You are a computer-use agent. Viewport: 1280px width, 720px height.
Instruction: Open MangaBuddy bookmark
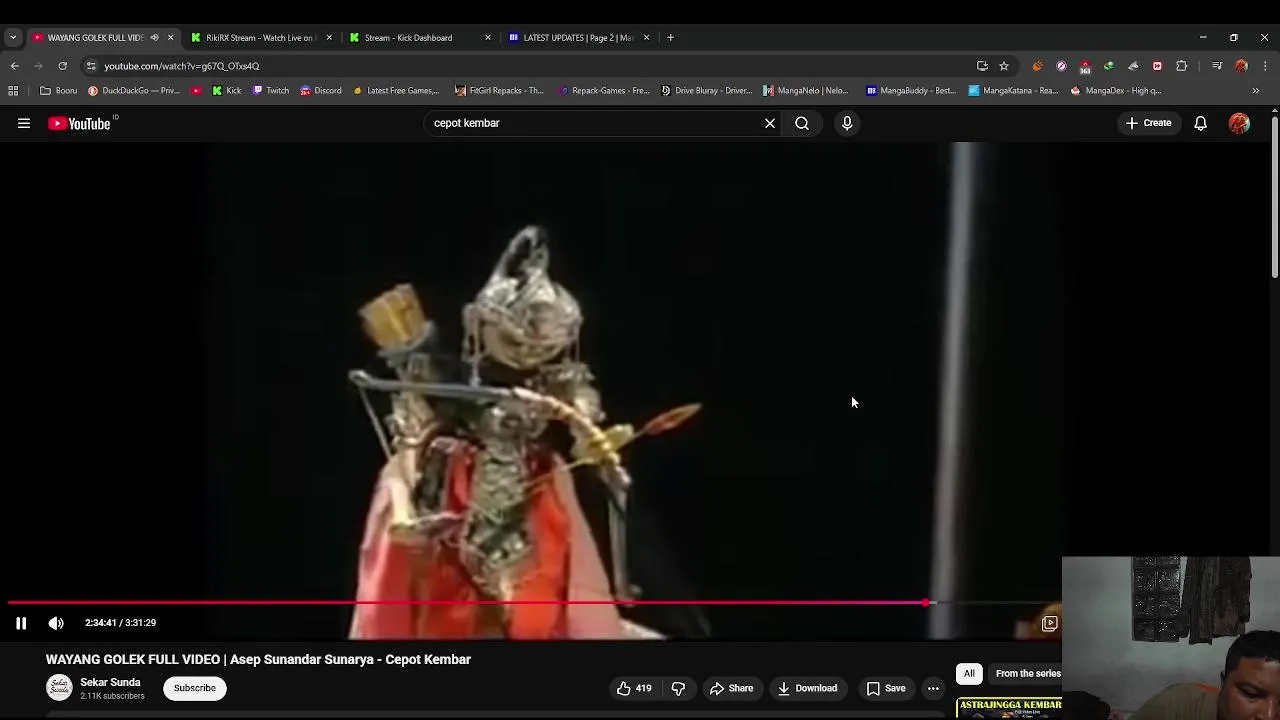coord(911,90)
